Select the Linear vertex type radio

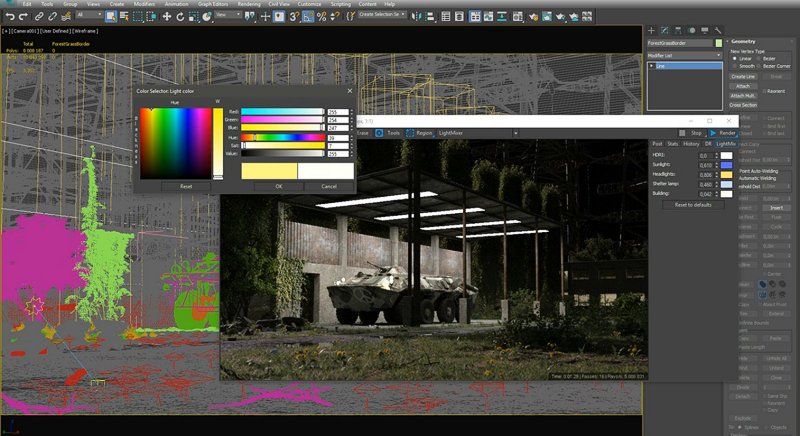pyautogui.click(x=737, y=58)
